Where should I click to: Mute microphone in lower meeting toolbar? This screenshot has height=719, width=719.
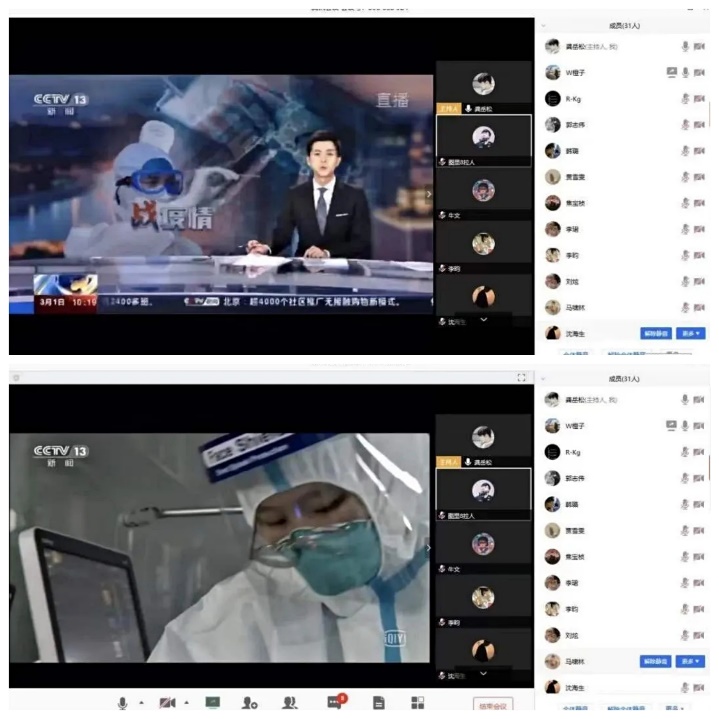point(122,703)
